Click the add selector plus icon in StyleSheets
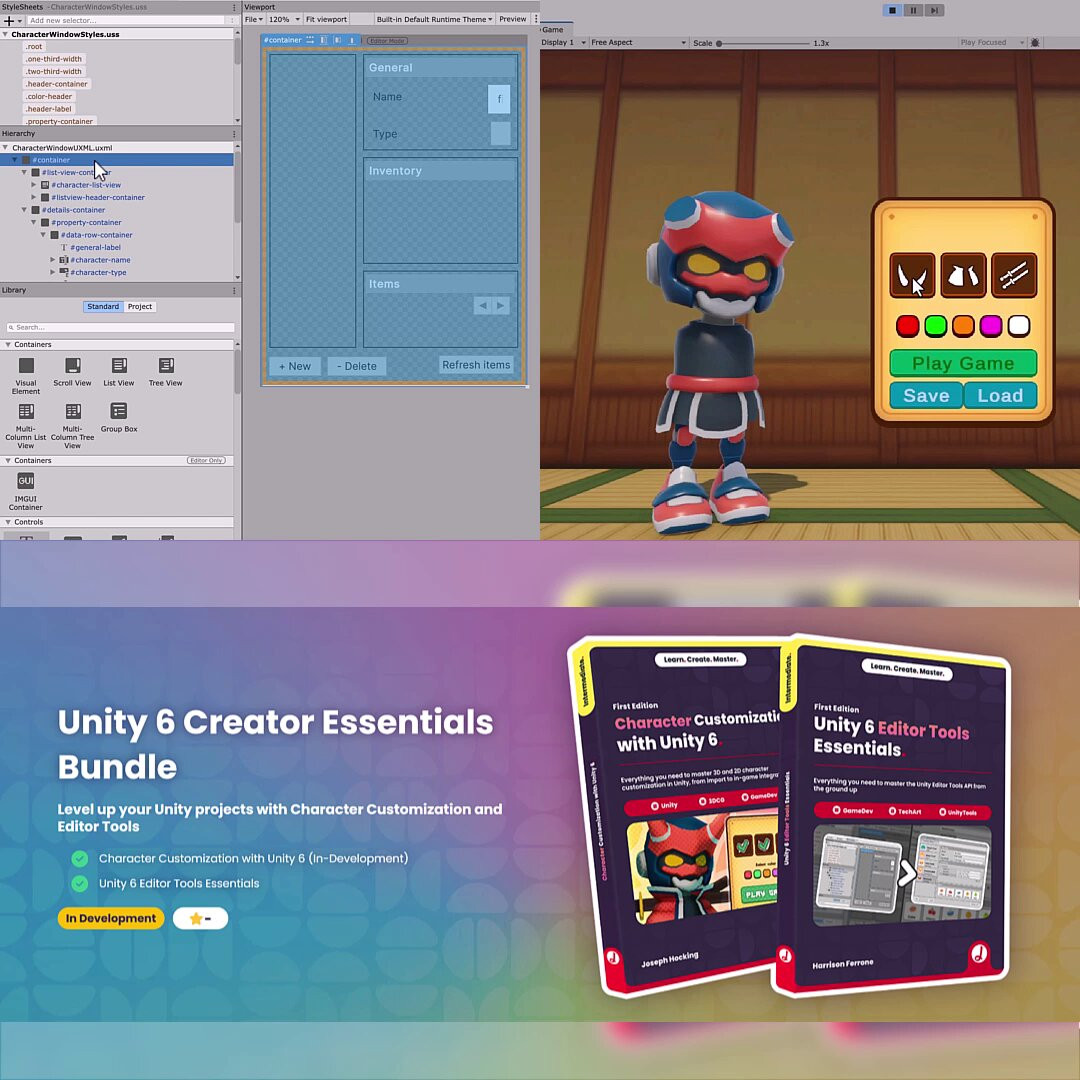This screenshot has height=1080, width=1080. 9,21
